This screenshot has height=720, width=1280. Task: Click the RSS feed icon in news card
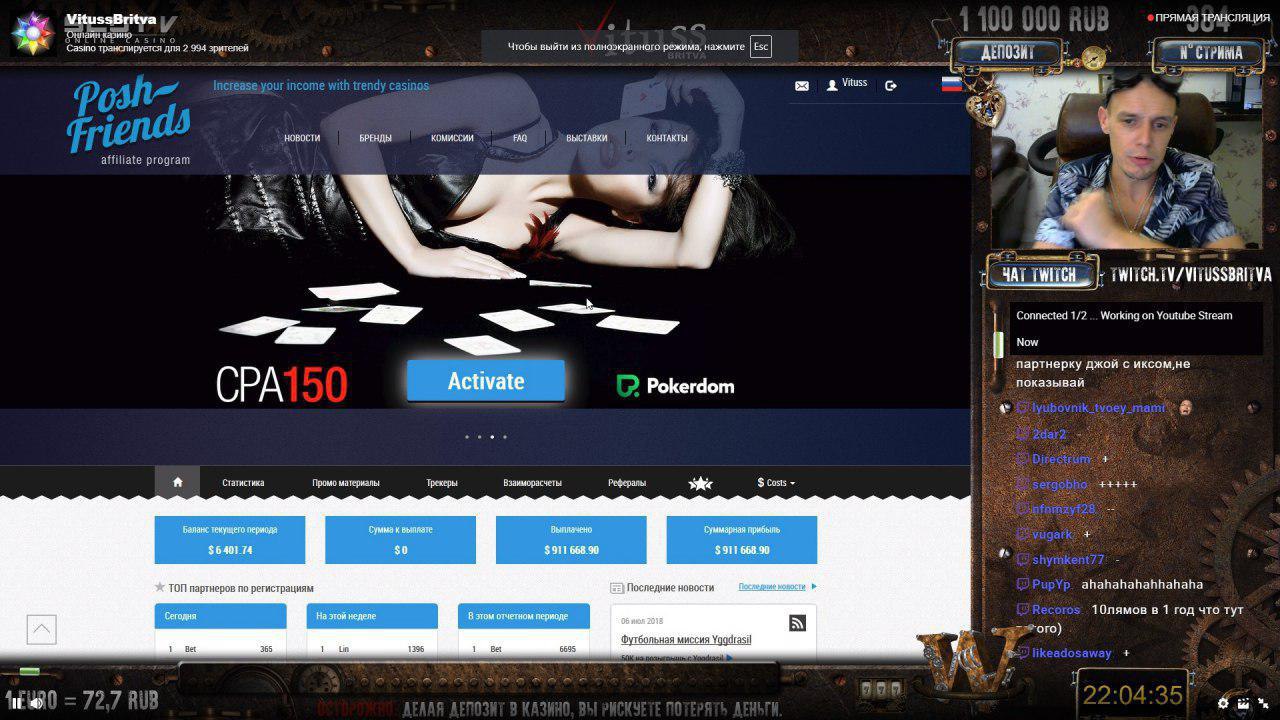pos(797,623)
